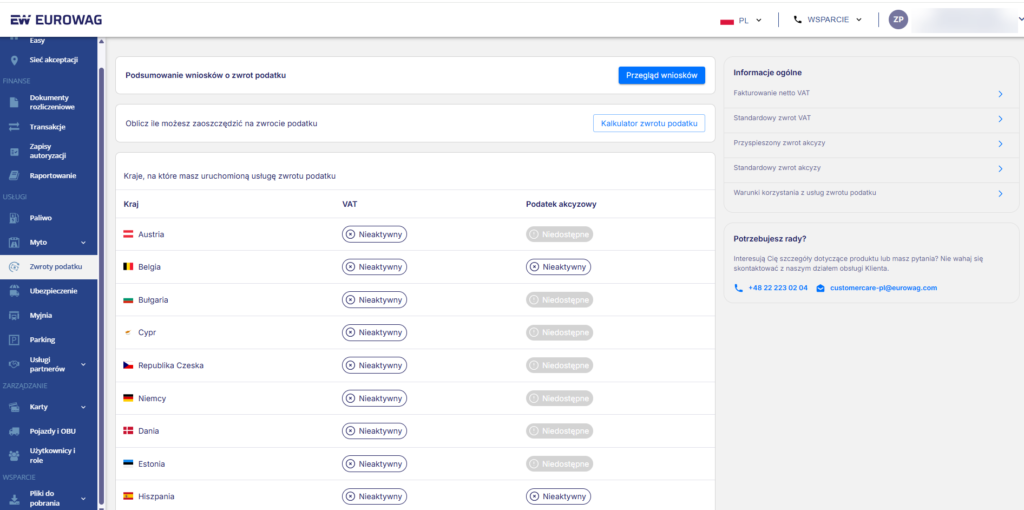This screenshot has width=1024, height=510.
Task: Click the Myto toll icon
Action: (14, 243)
